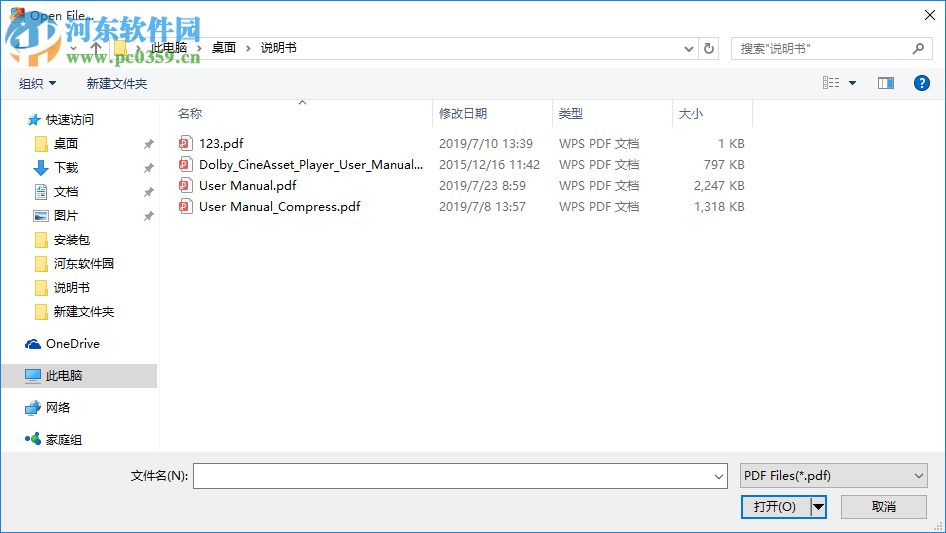Click the date 2019/7/23 8:59
This screenshot has height=533, width=946.
pos(482,185)
